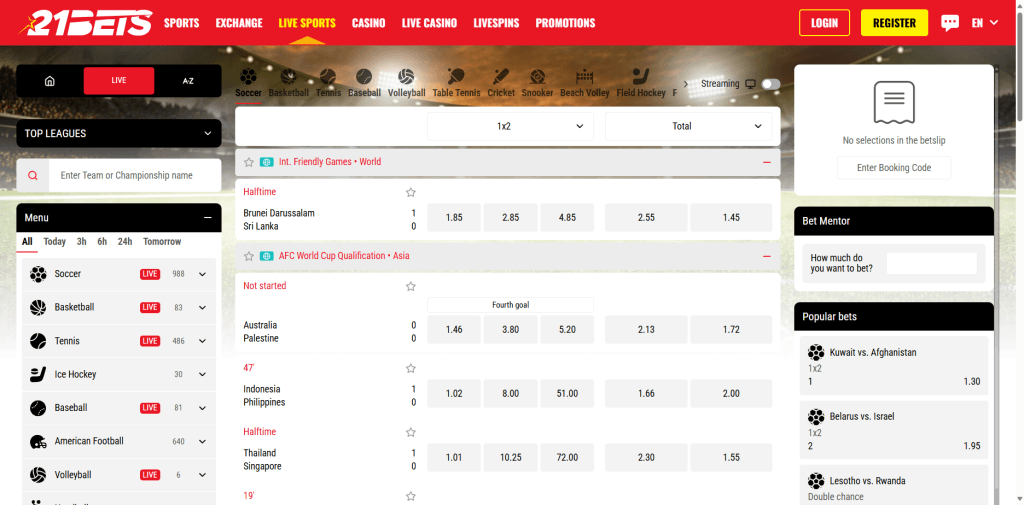Select the Volleyball icon in sports bar
The width and height of the screenshot is (1024, 505).
(406, 77)
